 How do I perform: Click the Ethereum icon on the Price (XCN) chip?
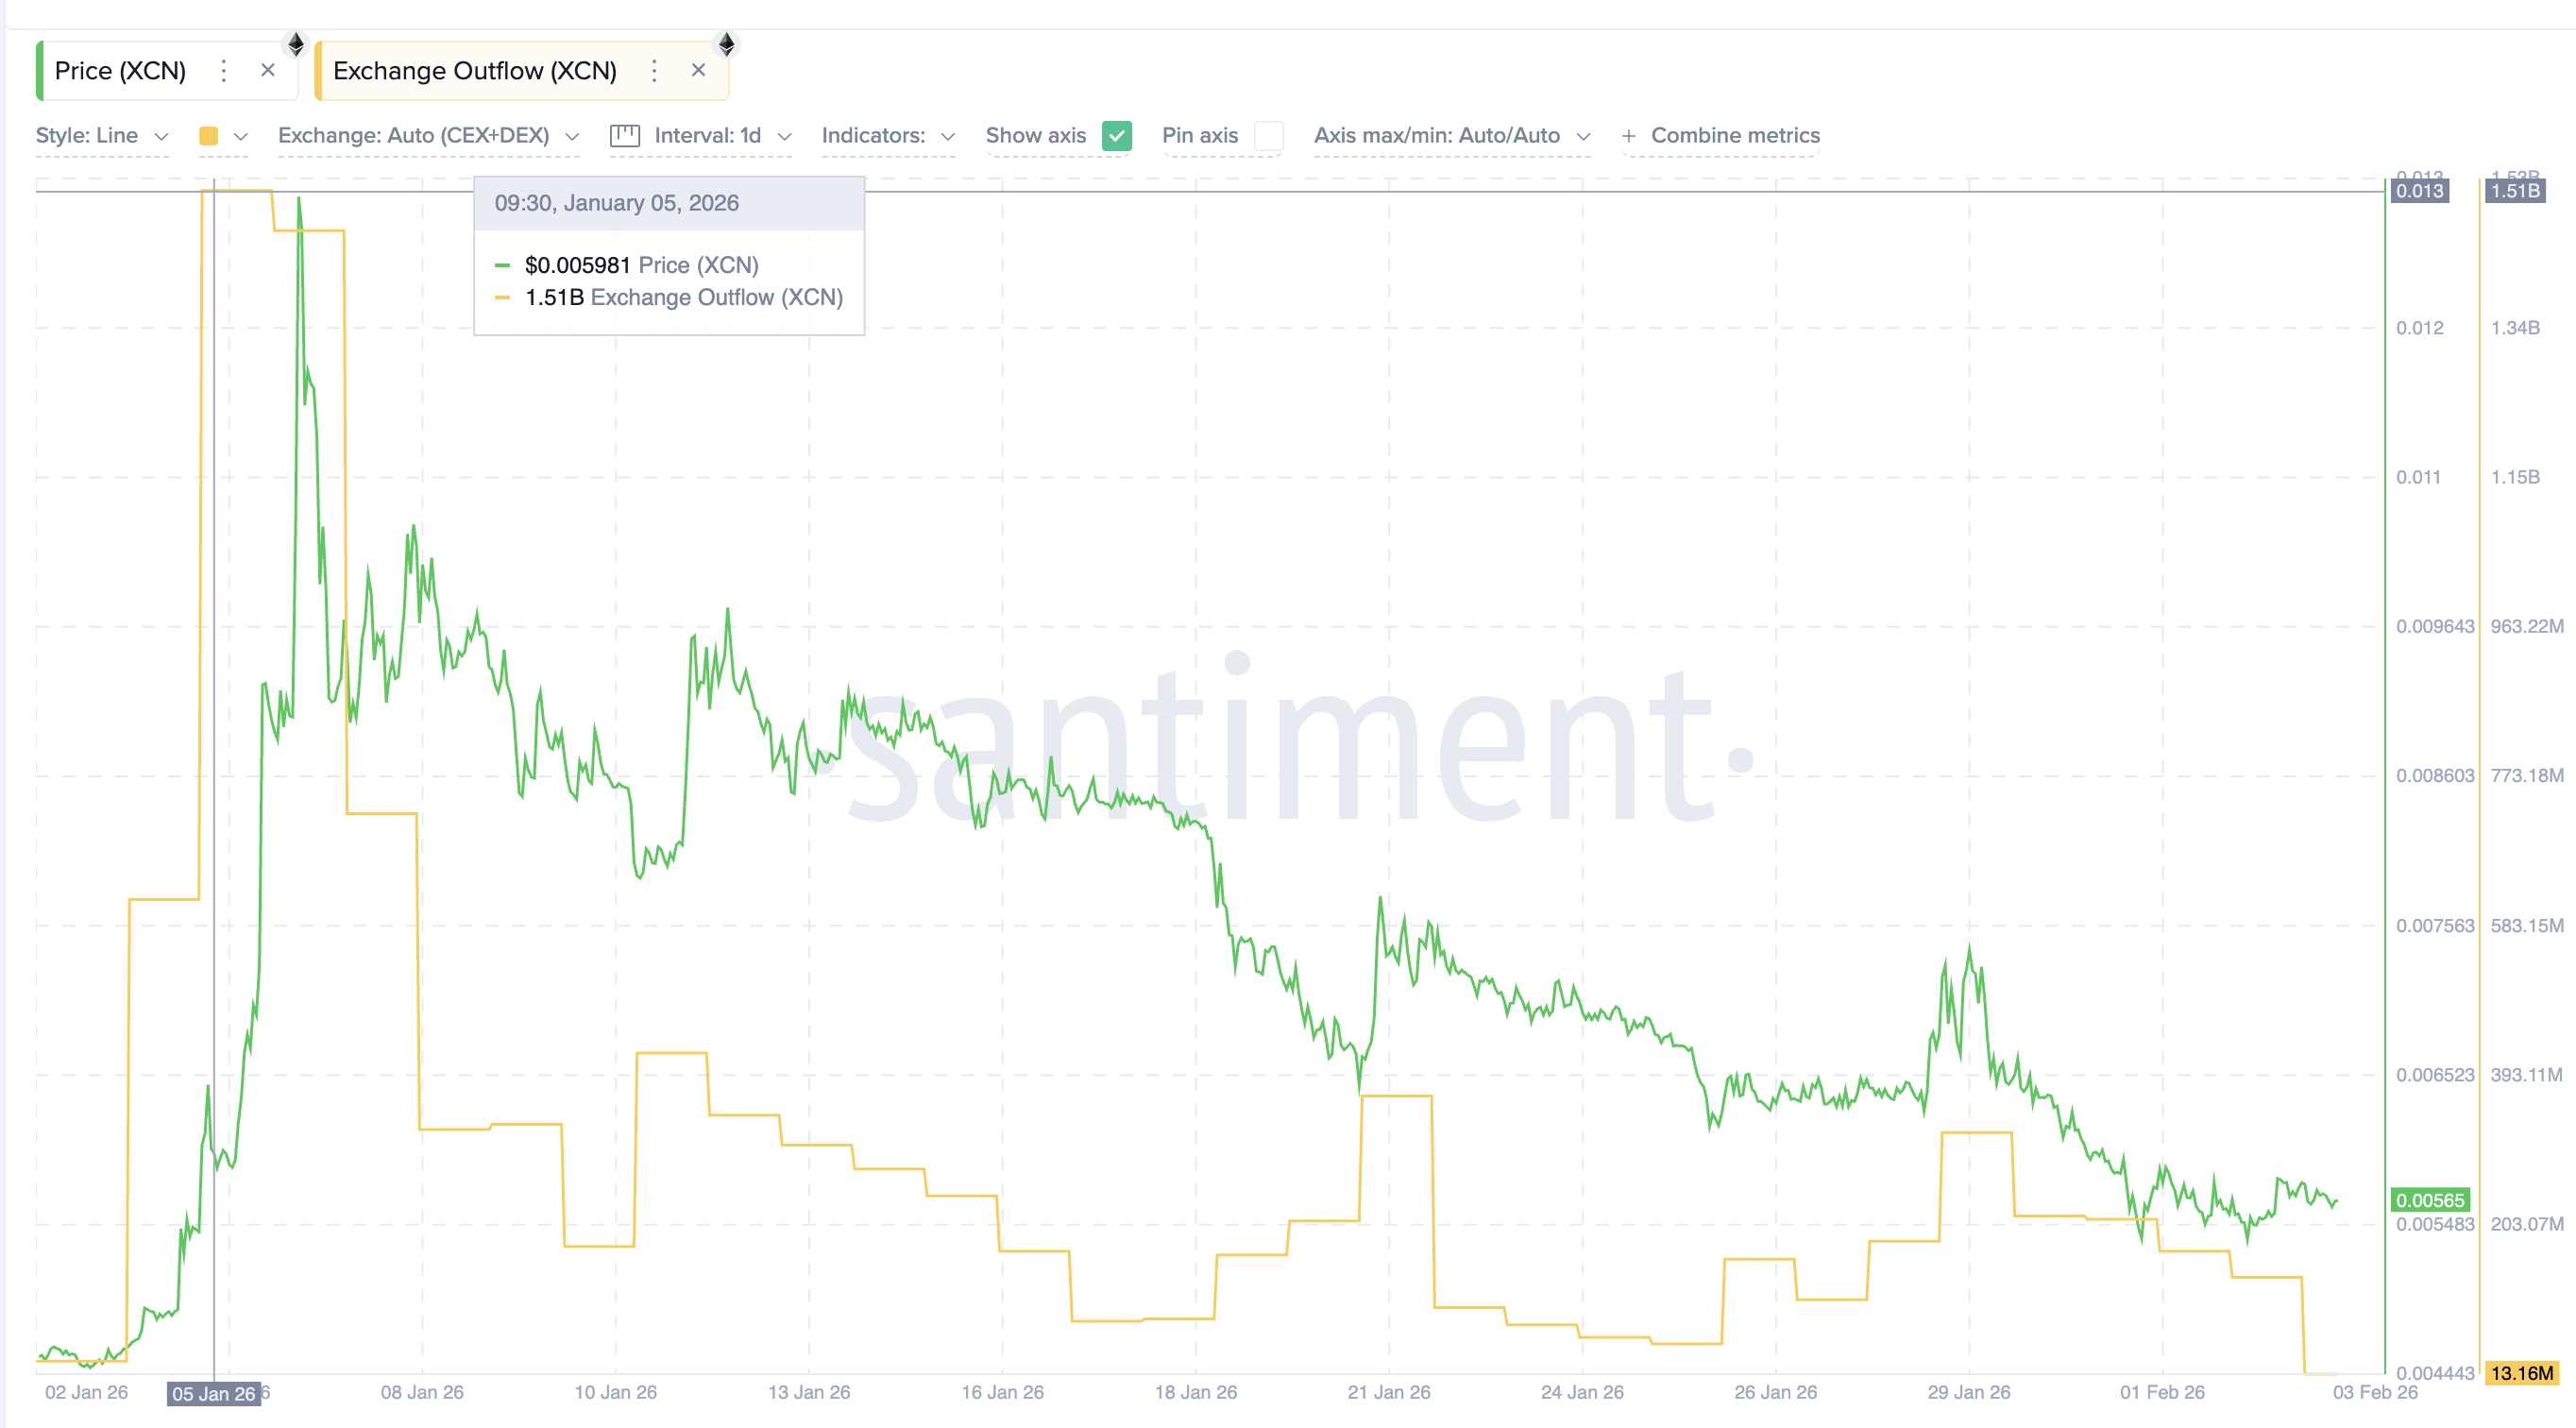(x=295, y=44)
